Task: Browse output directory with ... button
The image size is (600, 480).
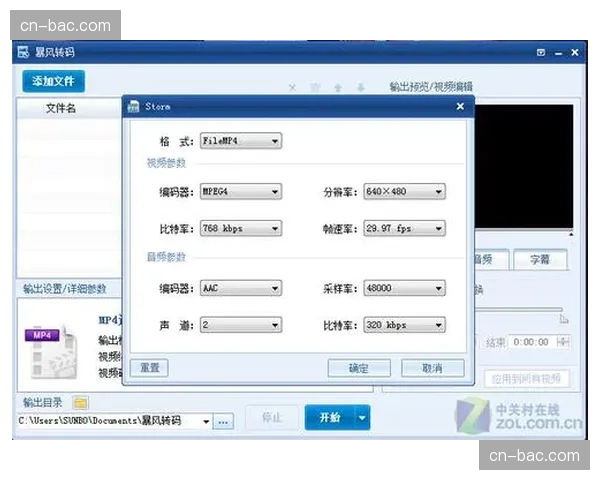Action: pos(223,422)
